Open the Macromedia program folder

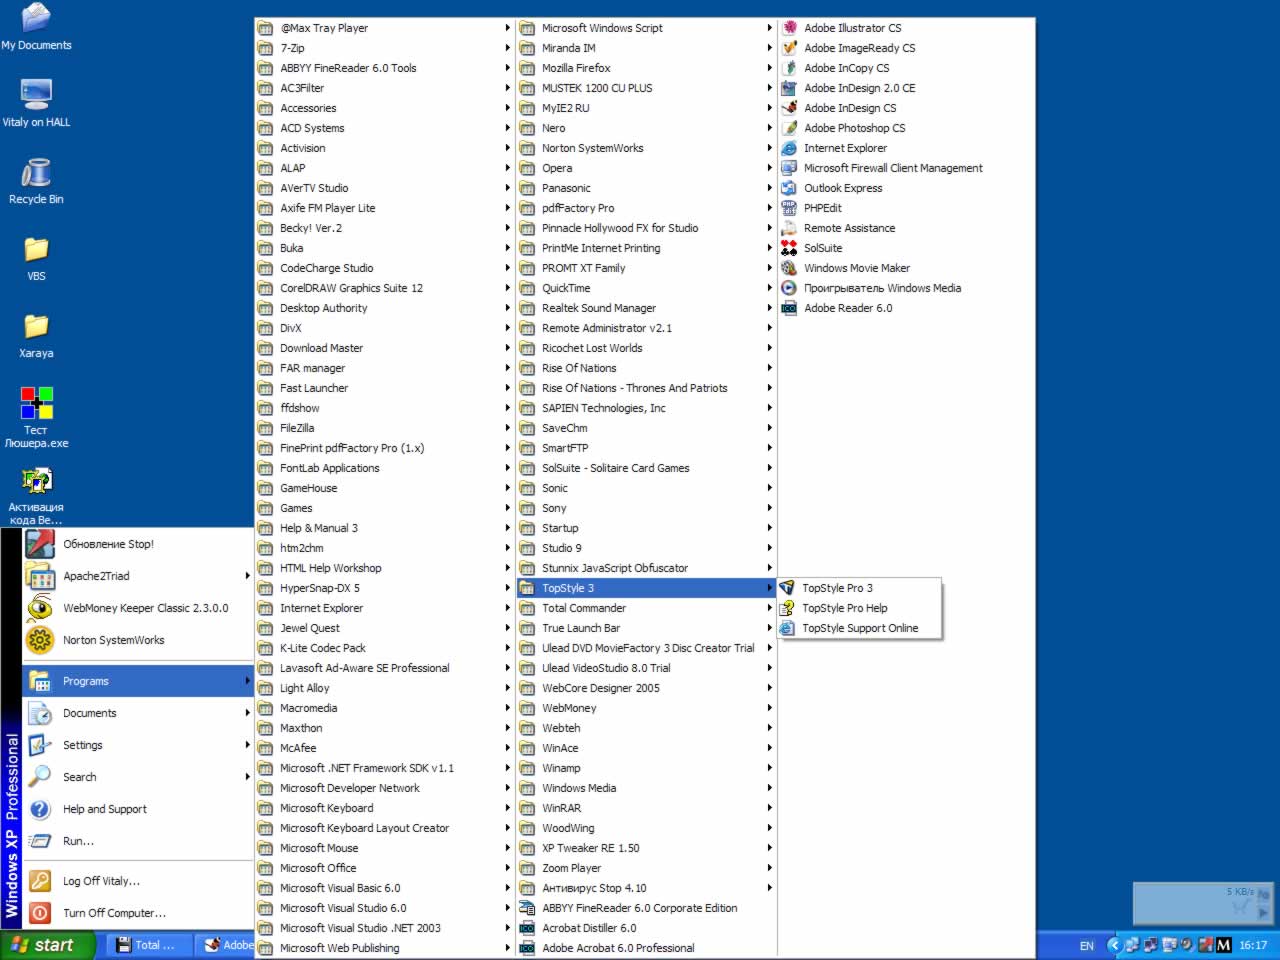click(385, 708)
